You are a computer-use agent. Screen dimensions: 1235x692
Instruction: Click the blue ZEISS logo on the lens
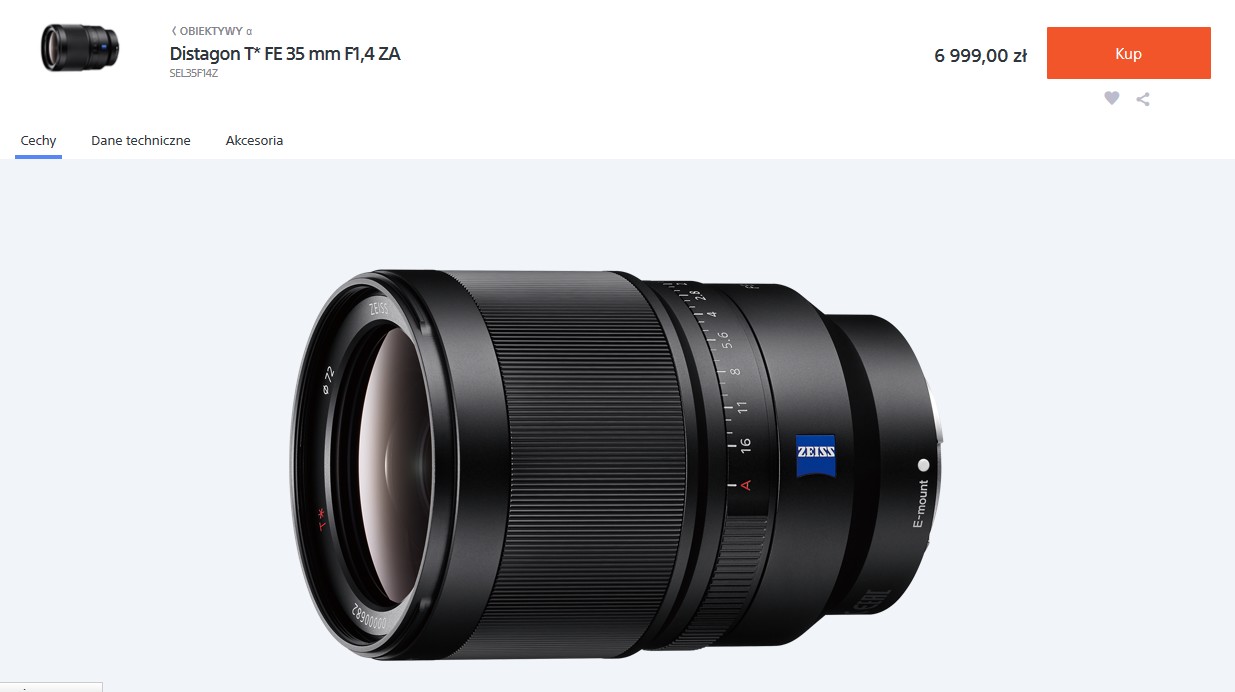[817, 454]
